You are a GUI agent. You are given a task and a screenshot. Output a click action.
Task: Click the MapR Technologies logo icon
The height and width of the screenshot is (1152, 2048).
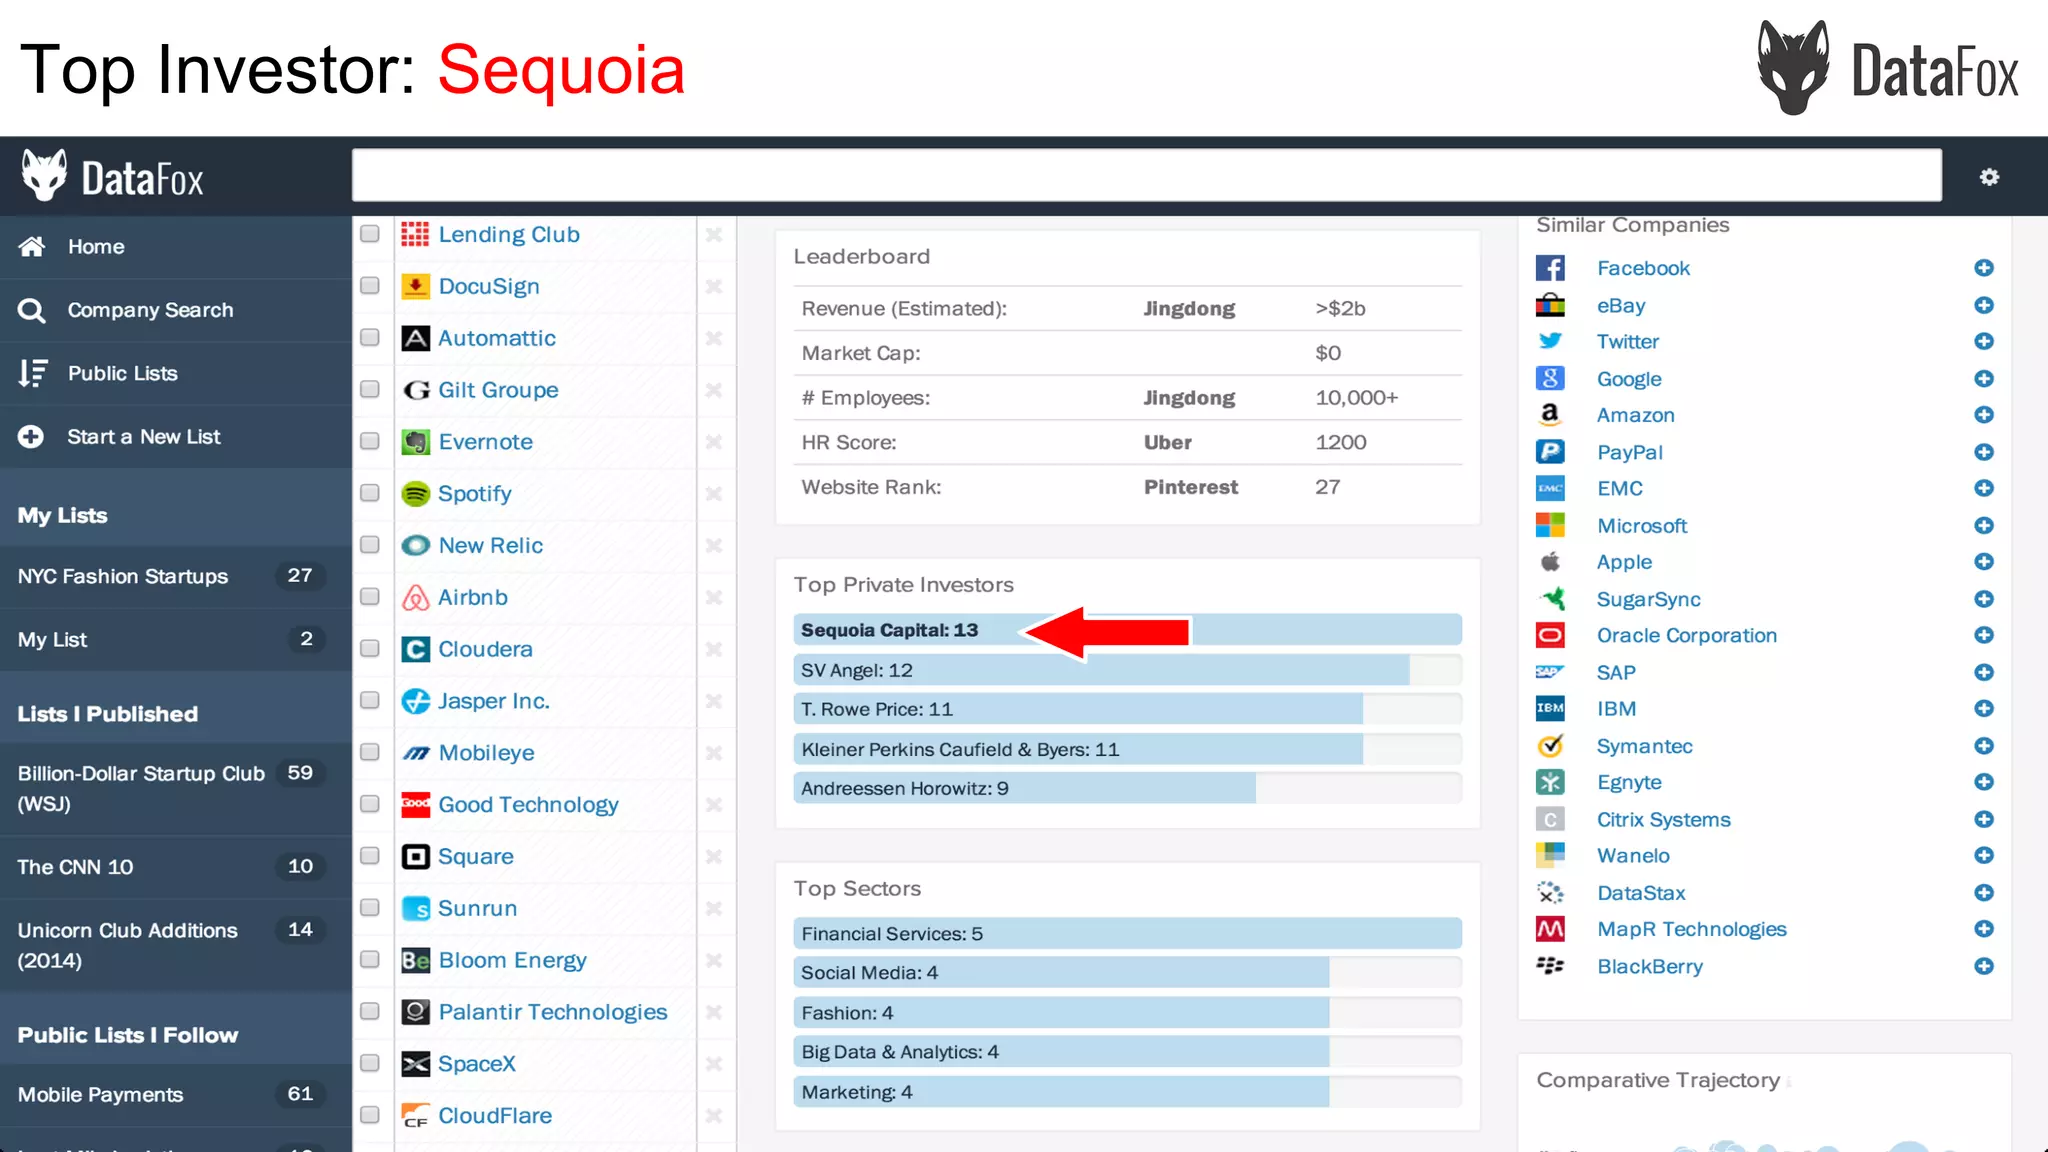pos(1550,929)
